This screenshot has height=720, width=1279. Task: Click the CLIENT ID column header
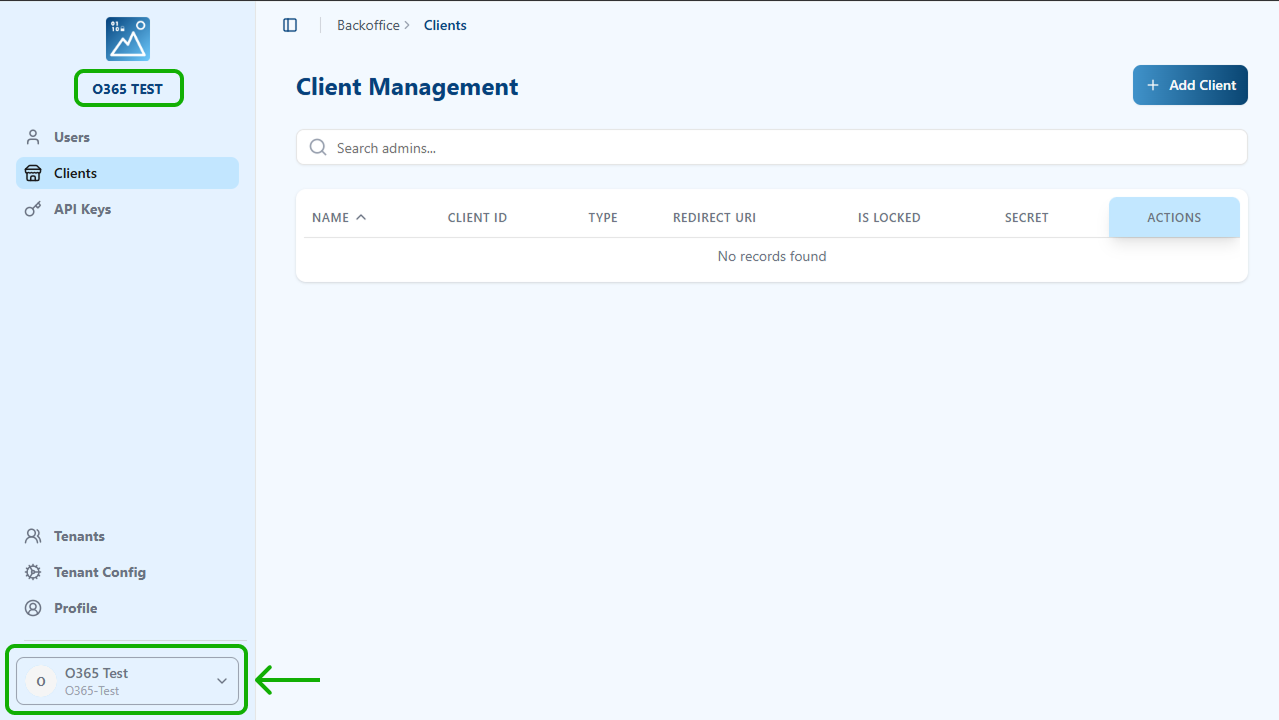(x=477, y=217)
